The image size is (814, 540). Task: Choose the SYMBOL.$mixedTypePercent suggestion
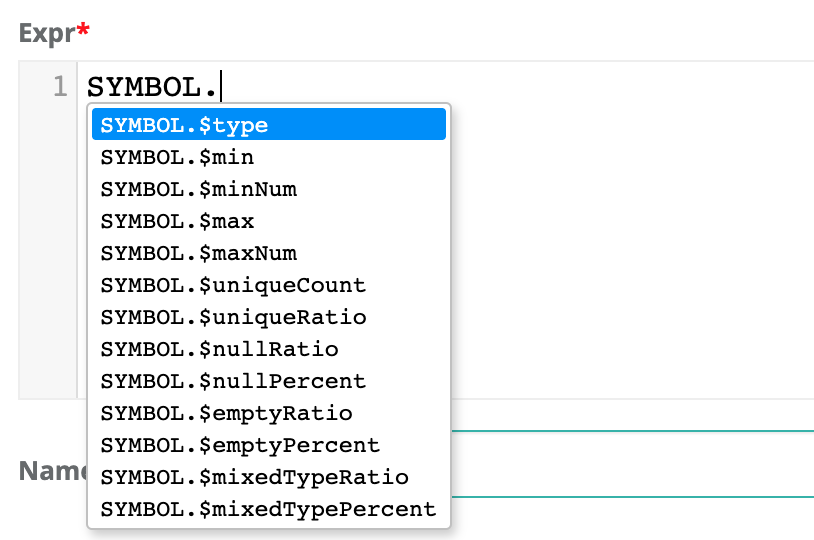[268, 509]
